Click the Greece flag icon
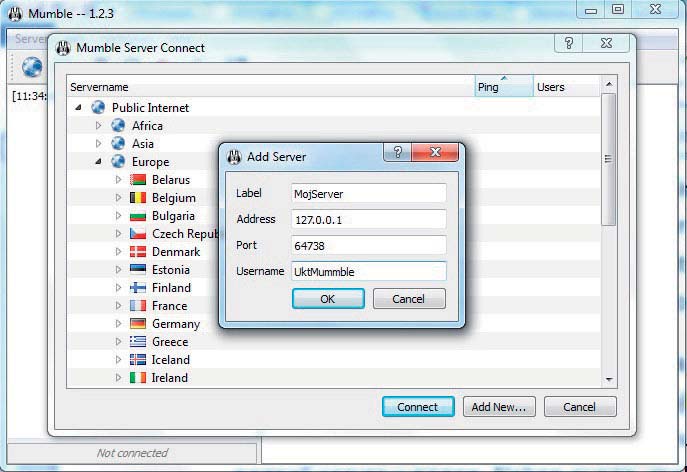 (x=138, y=341)
